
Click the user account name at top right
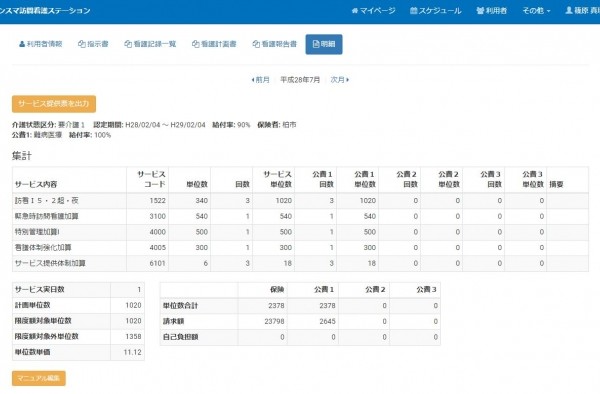tap(582, 11)
